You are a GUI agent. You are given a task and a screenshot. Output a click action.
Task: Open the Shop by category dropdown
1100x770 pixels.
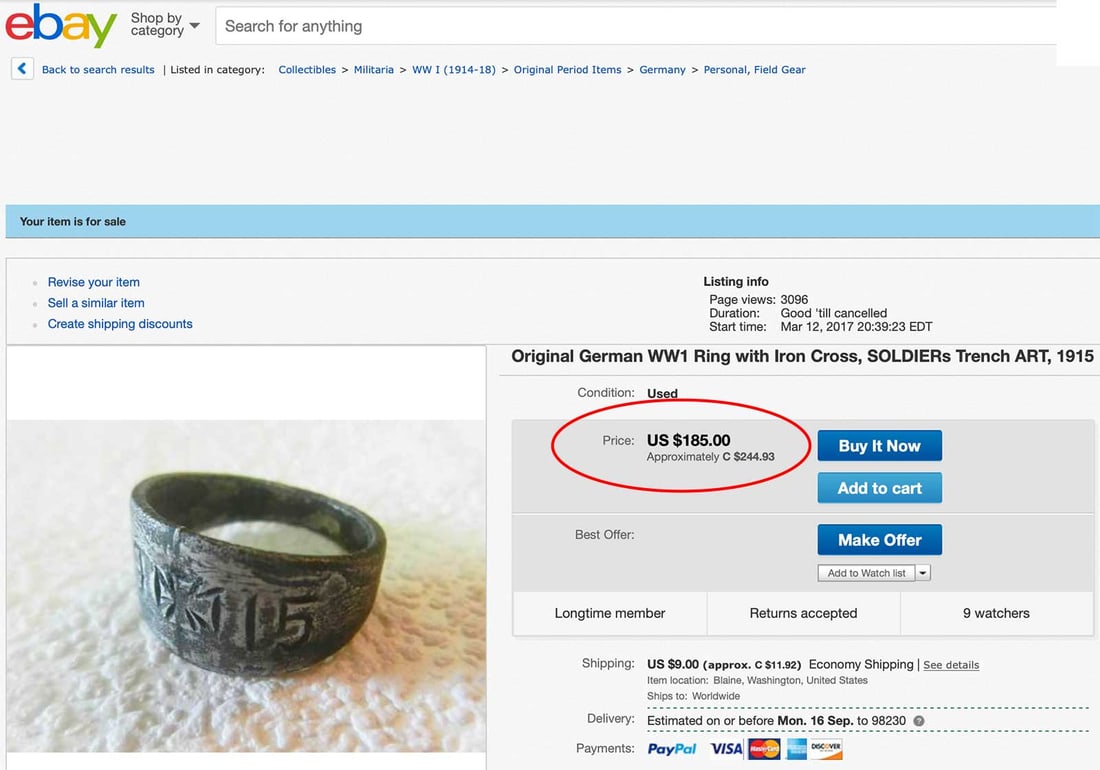tap(162, 25)
